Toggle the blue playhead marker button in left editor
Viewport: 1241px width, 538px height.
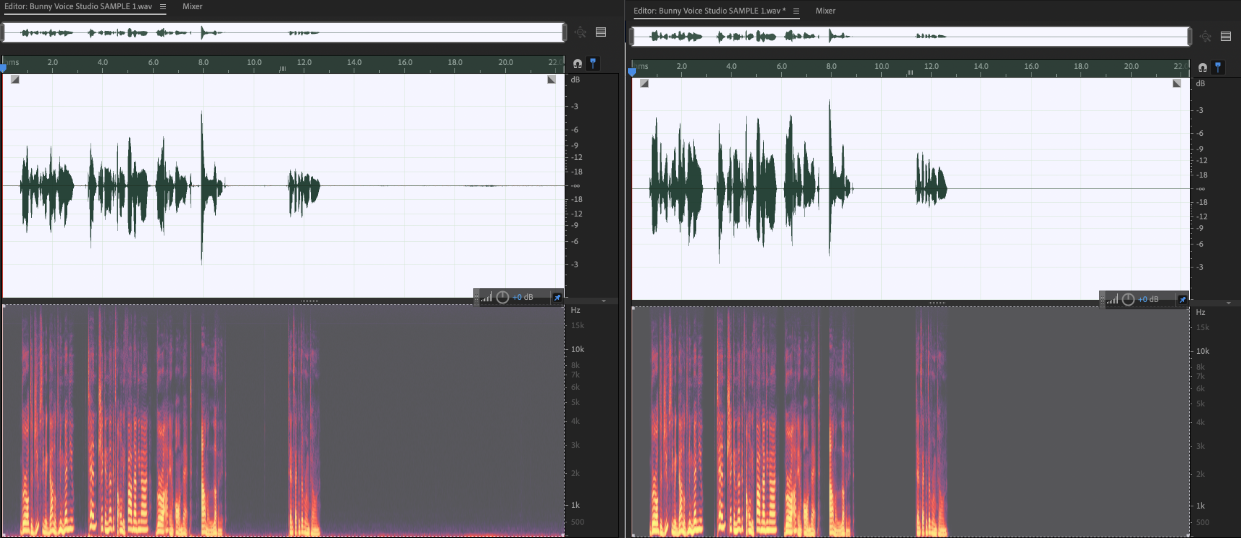coord(592,64)
